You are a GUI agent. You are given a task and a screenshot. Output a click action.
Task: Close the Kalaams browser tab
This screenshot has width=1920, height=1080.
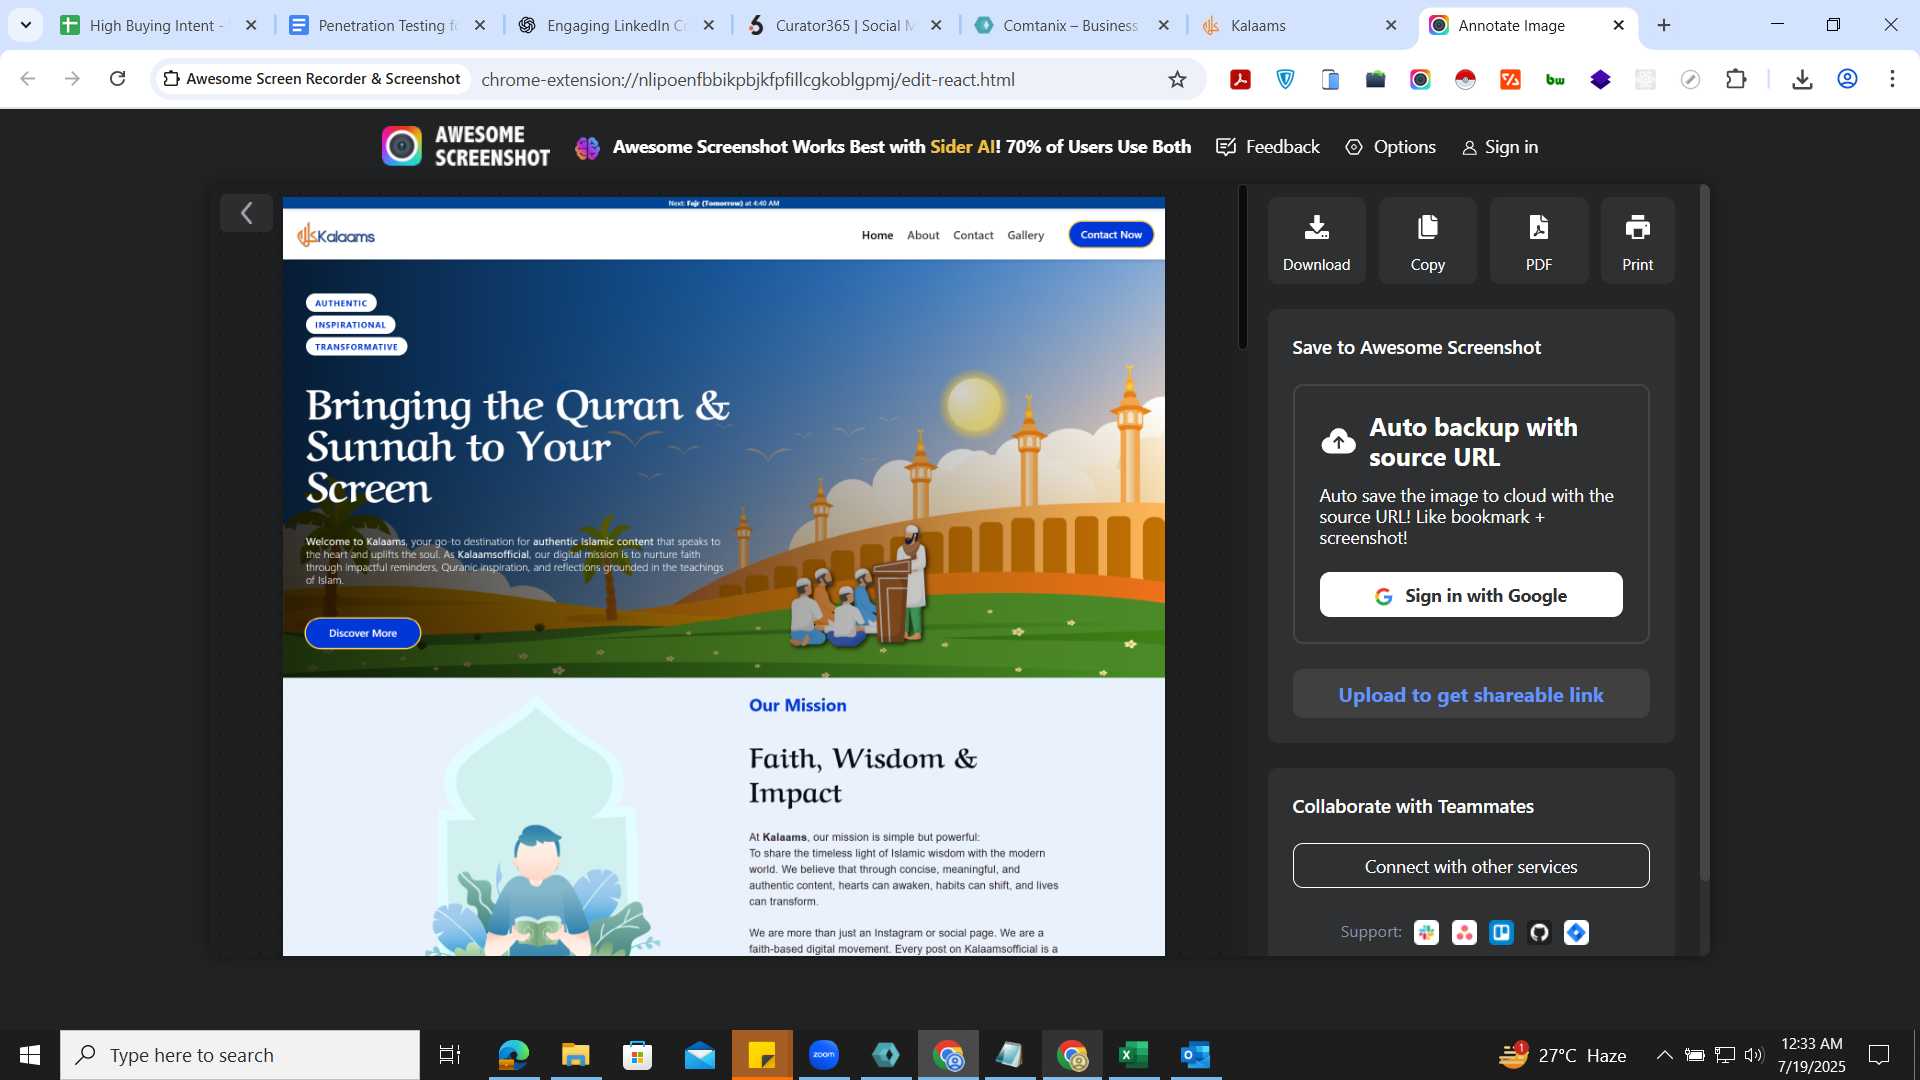tap(1391, 26)
